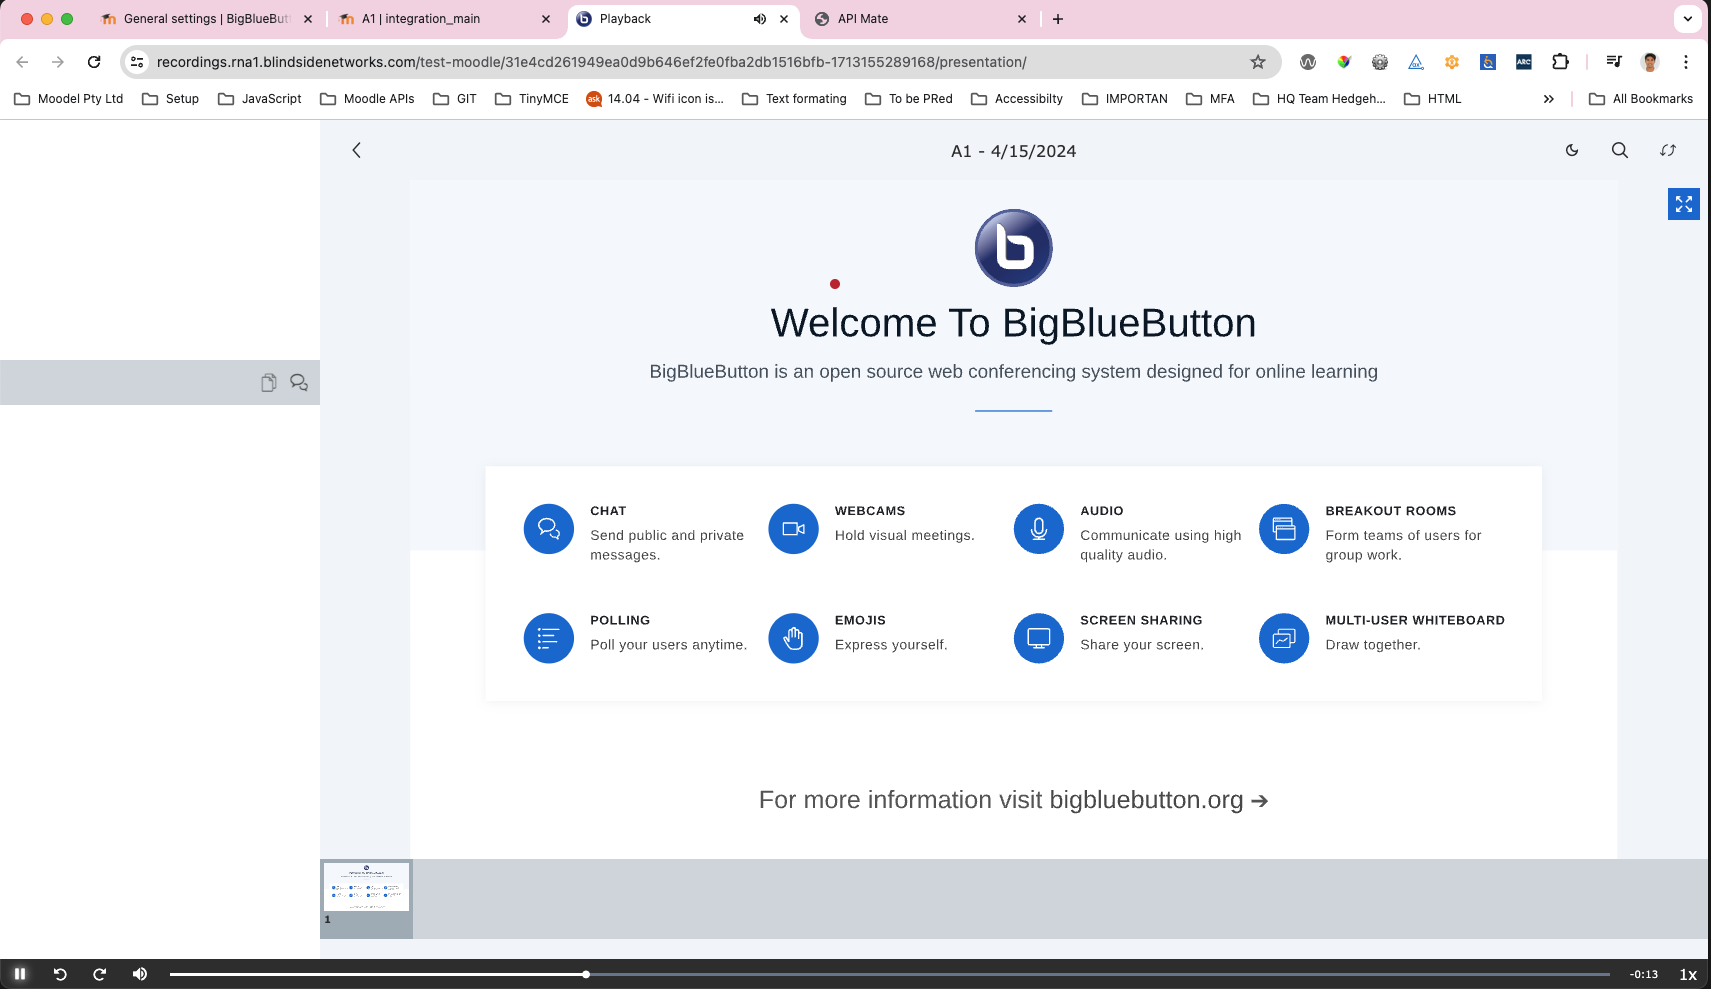Open the Setup bookmark folder
Screen dimensions: 1711x989
(170, 99)
